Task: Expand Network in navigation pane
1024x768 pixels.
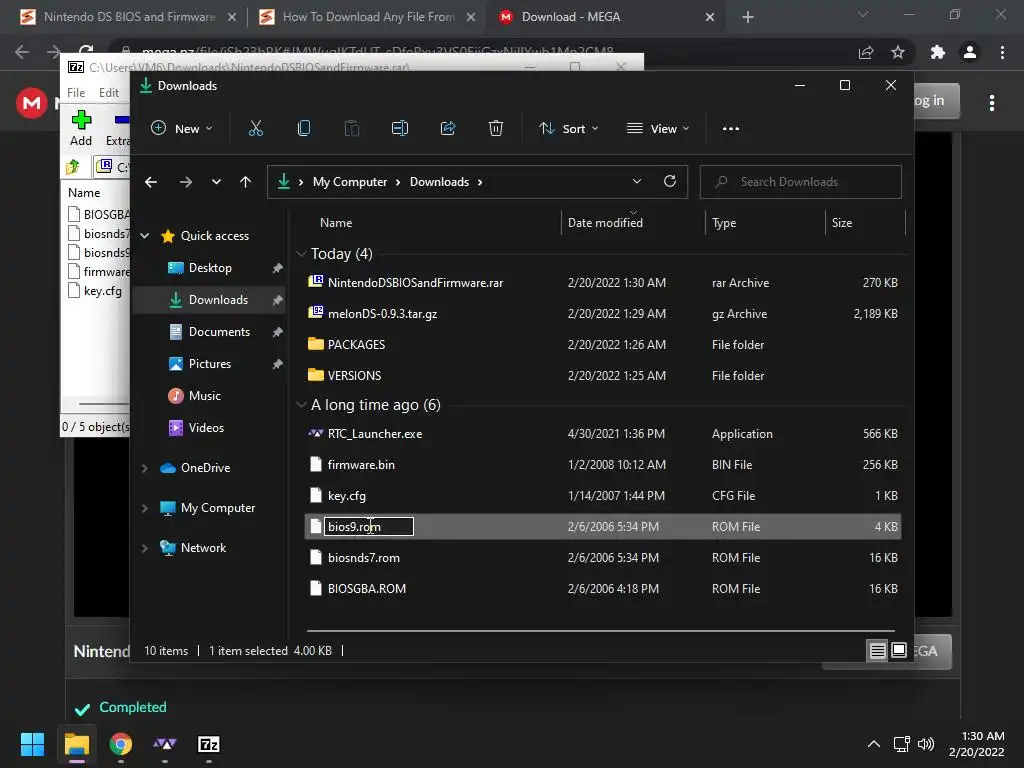Action: tap(145, 548)
